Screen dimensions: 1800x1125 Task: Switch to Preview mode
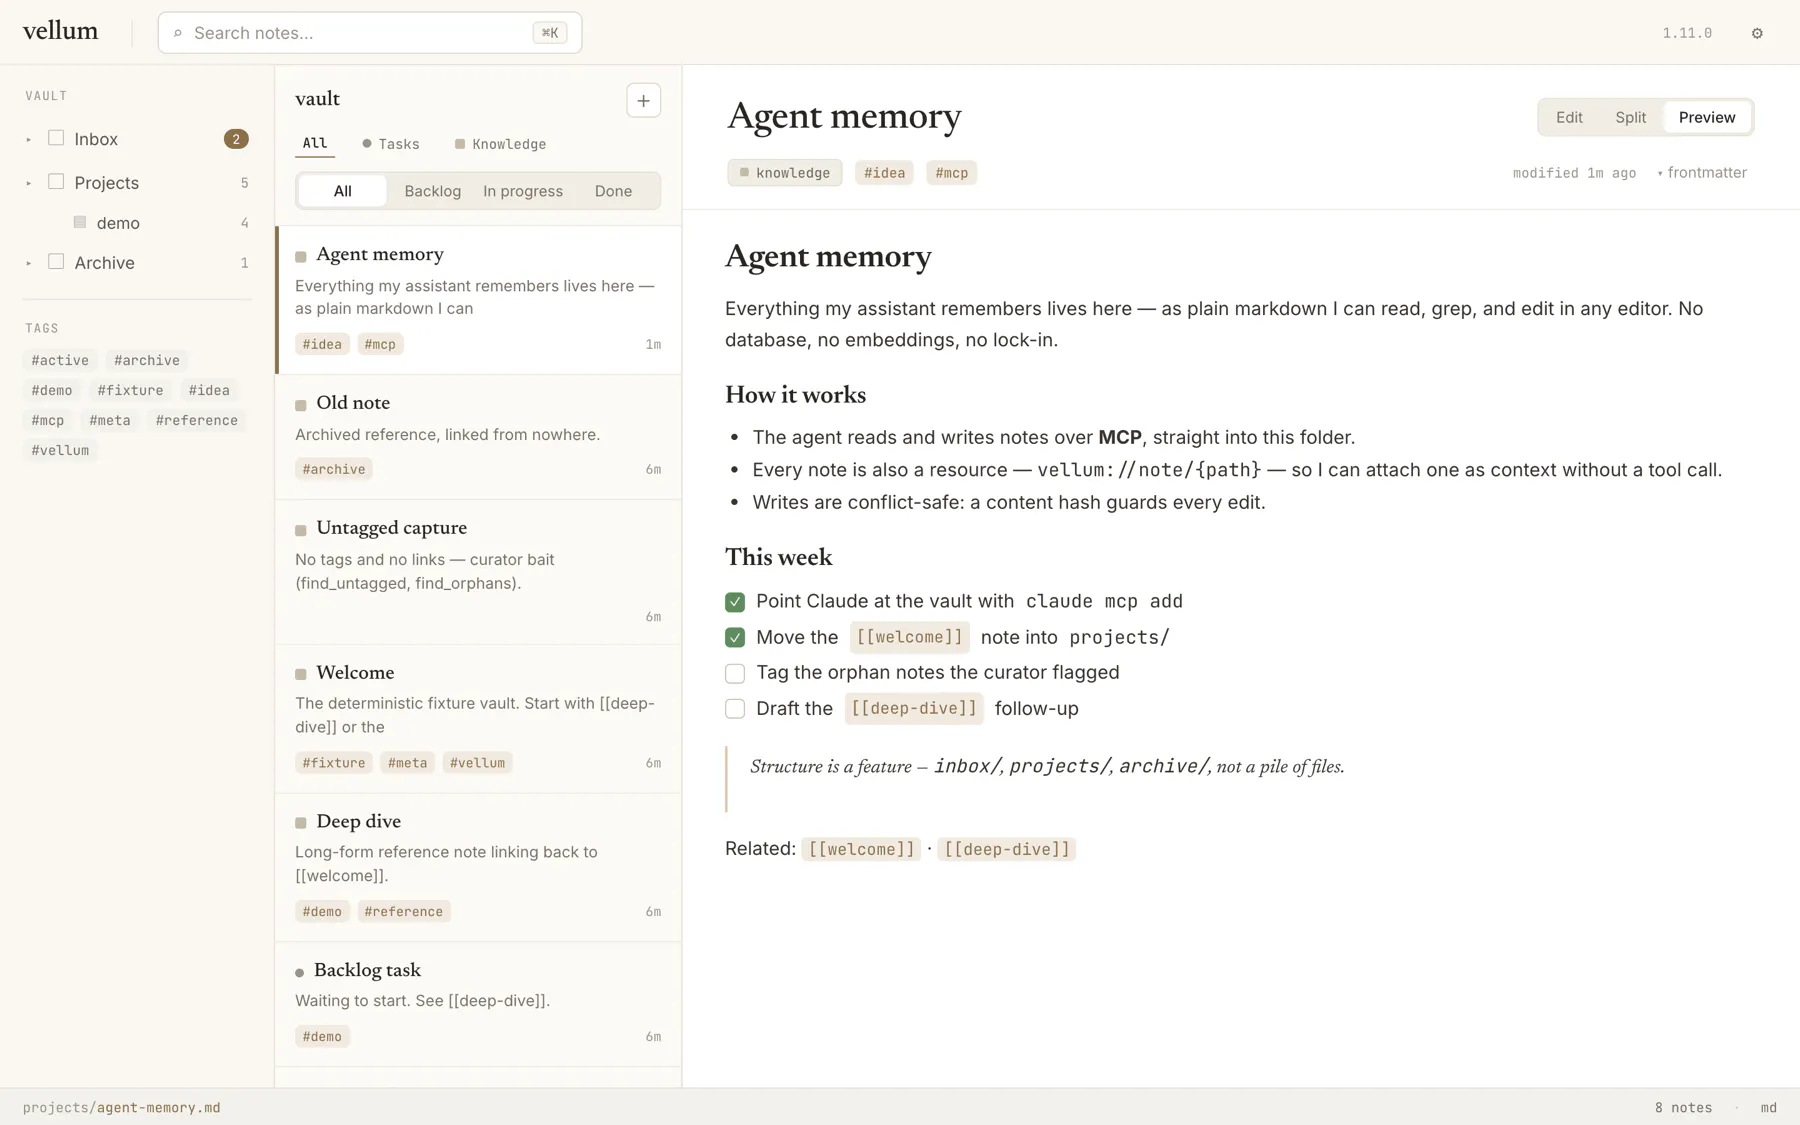(1707, 117)
